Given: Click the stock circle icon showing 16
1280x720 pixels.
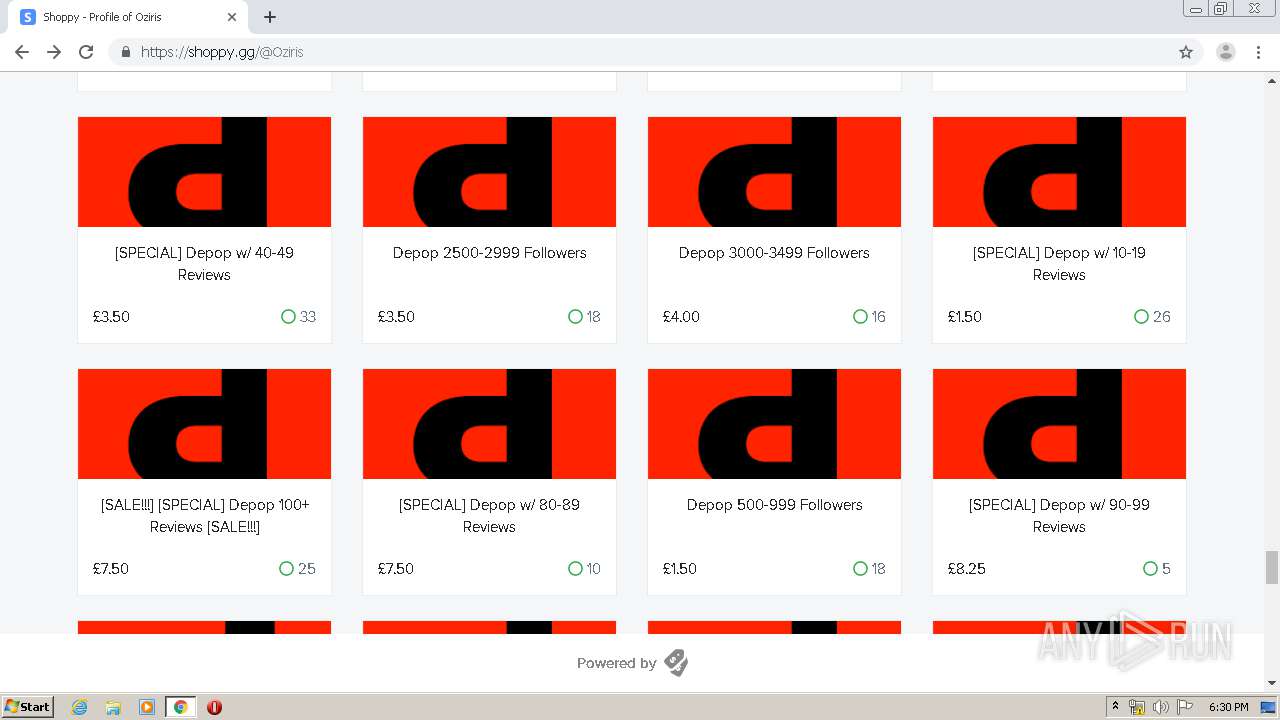Looking at the screenshot, I should click(860, 317).
